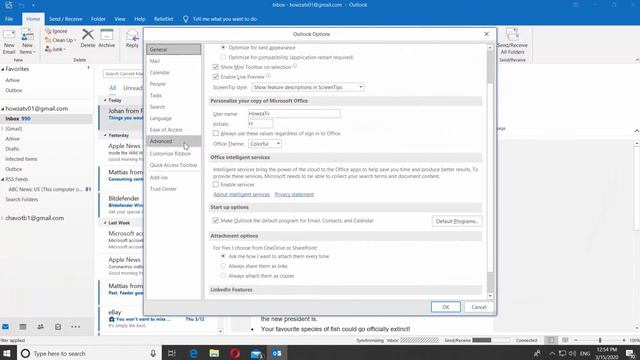Open the ScreenTip style dropdown
The height and width of the screenshot is (360, 640).
(x=308, y=87)
